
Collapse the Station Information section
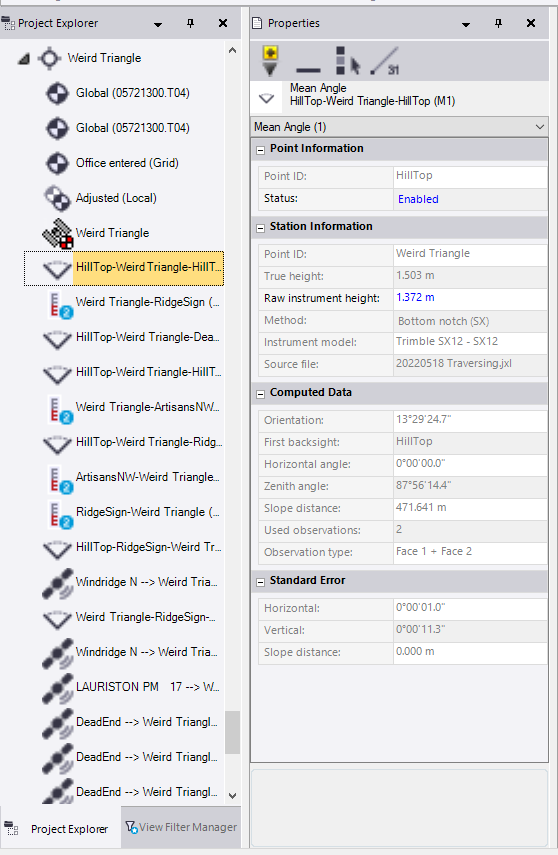[x=261, y=227]
